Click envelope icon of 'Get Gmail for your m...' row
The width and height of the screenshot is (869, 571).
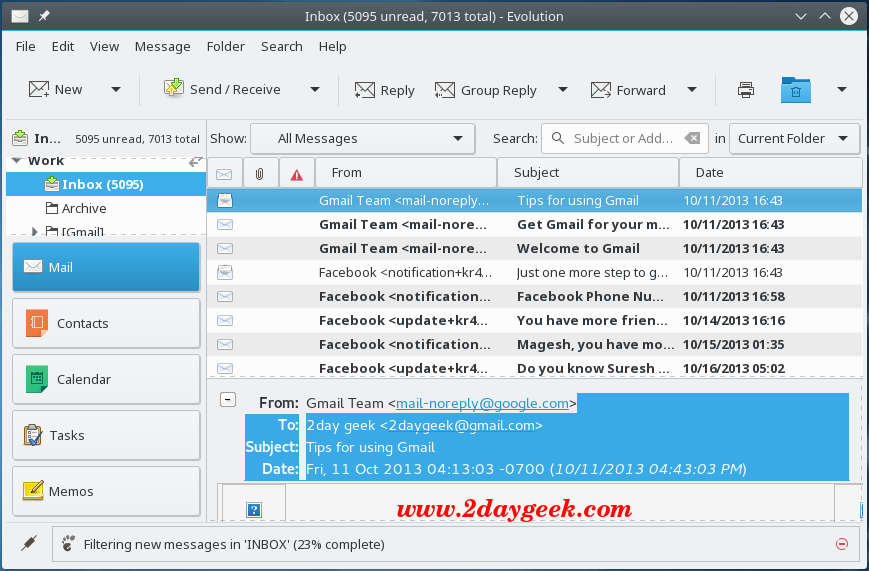pyautogui.click(x=225, y=225)
